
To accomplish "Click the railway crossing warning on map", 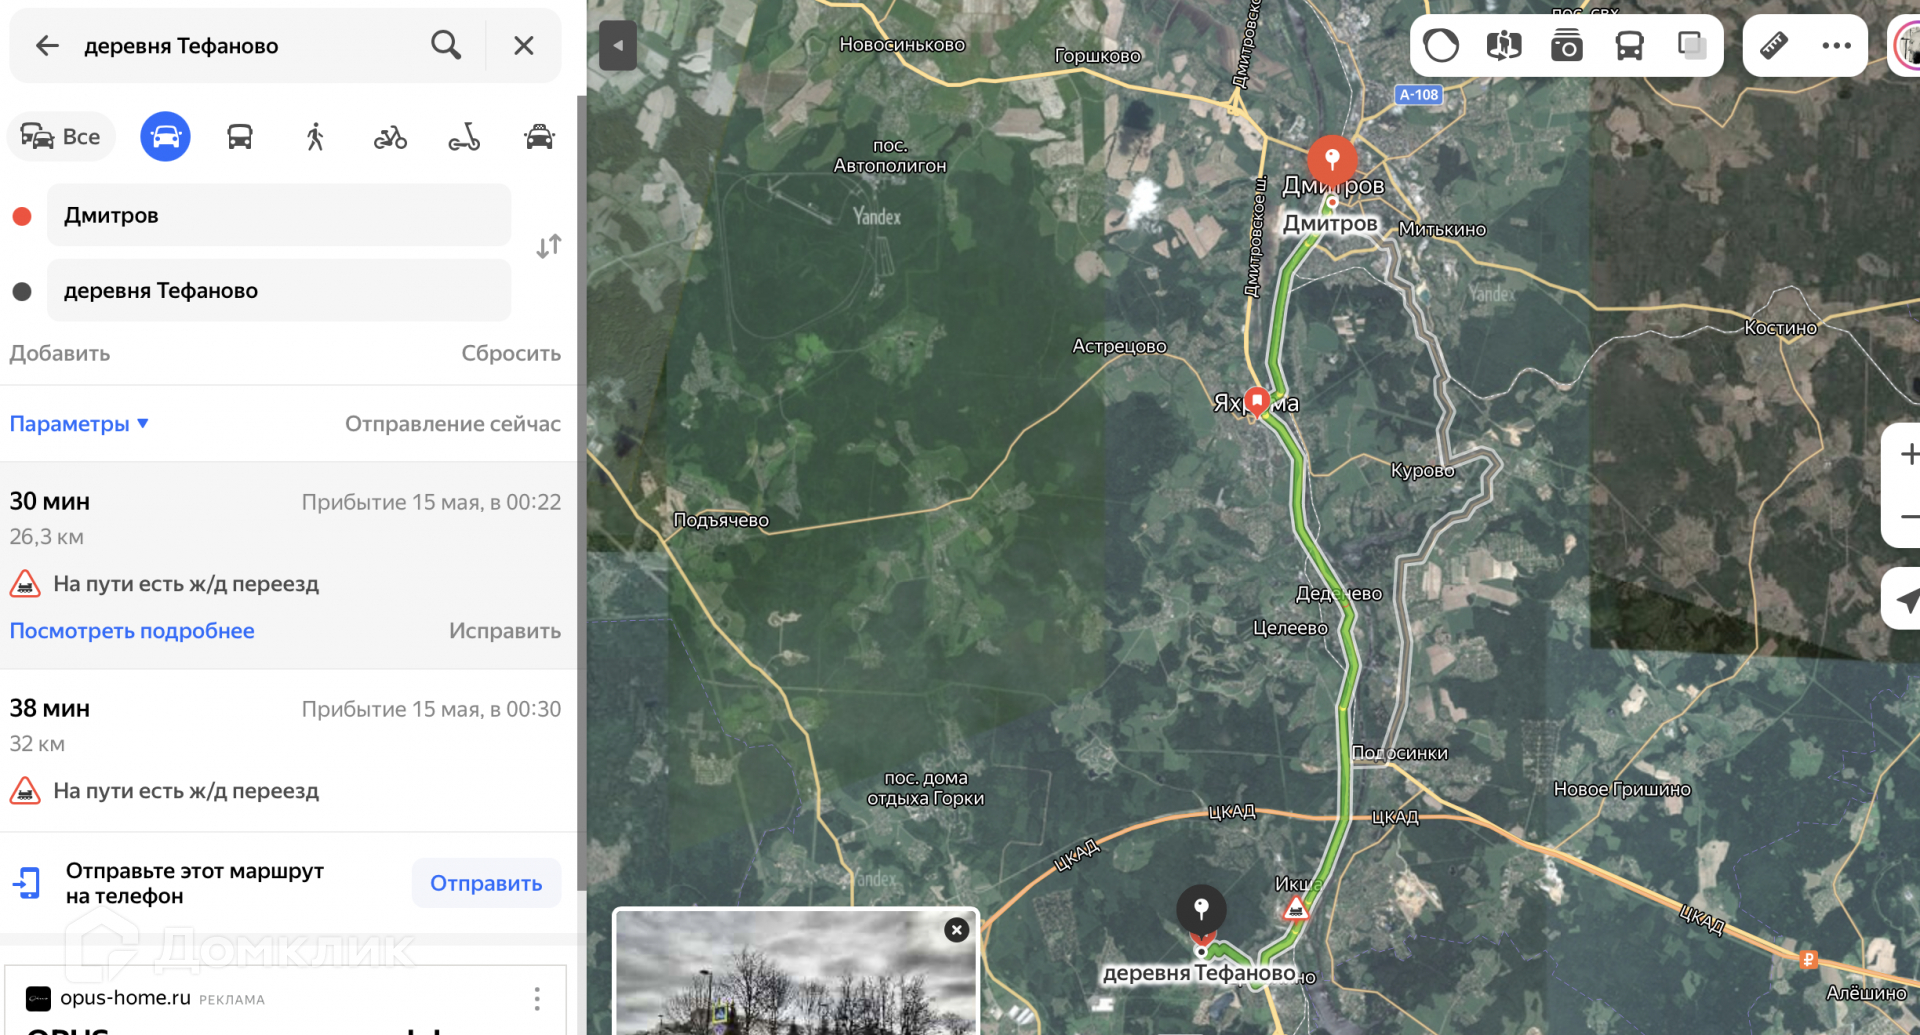I will [1296, 909].
